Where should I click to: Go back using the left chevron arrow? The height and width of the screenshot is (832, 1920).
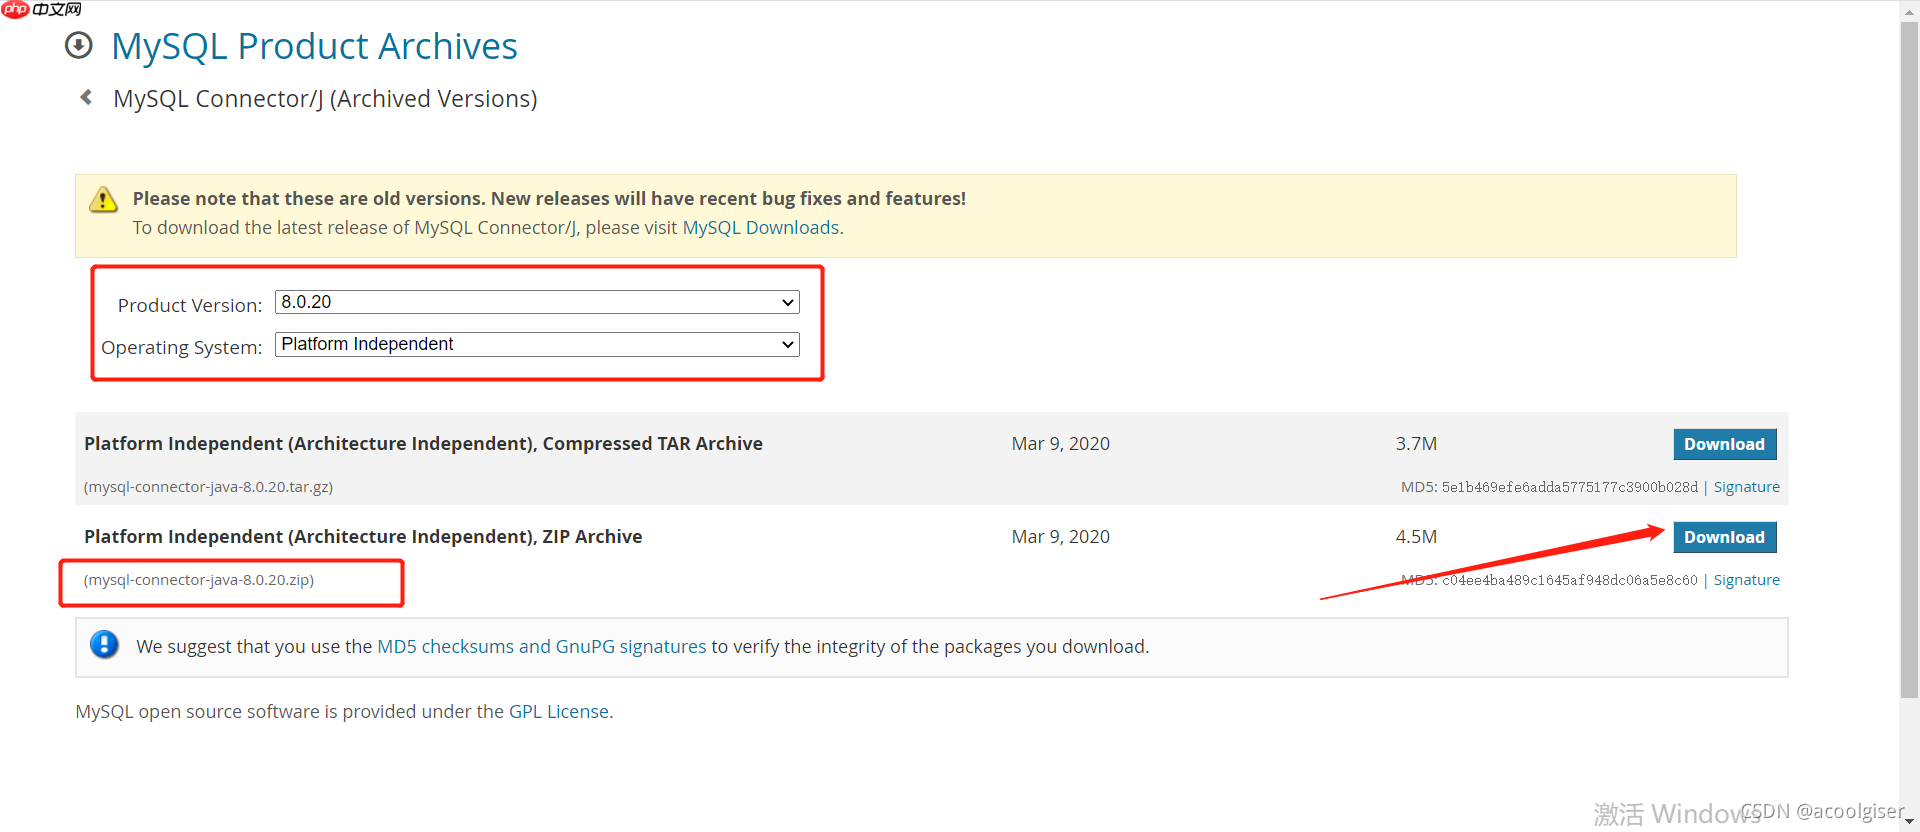[x=86, y=97]
